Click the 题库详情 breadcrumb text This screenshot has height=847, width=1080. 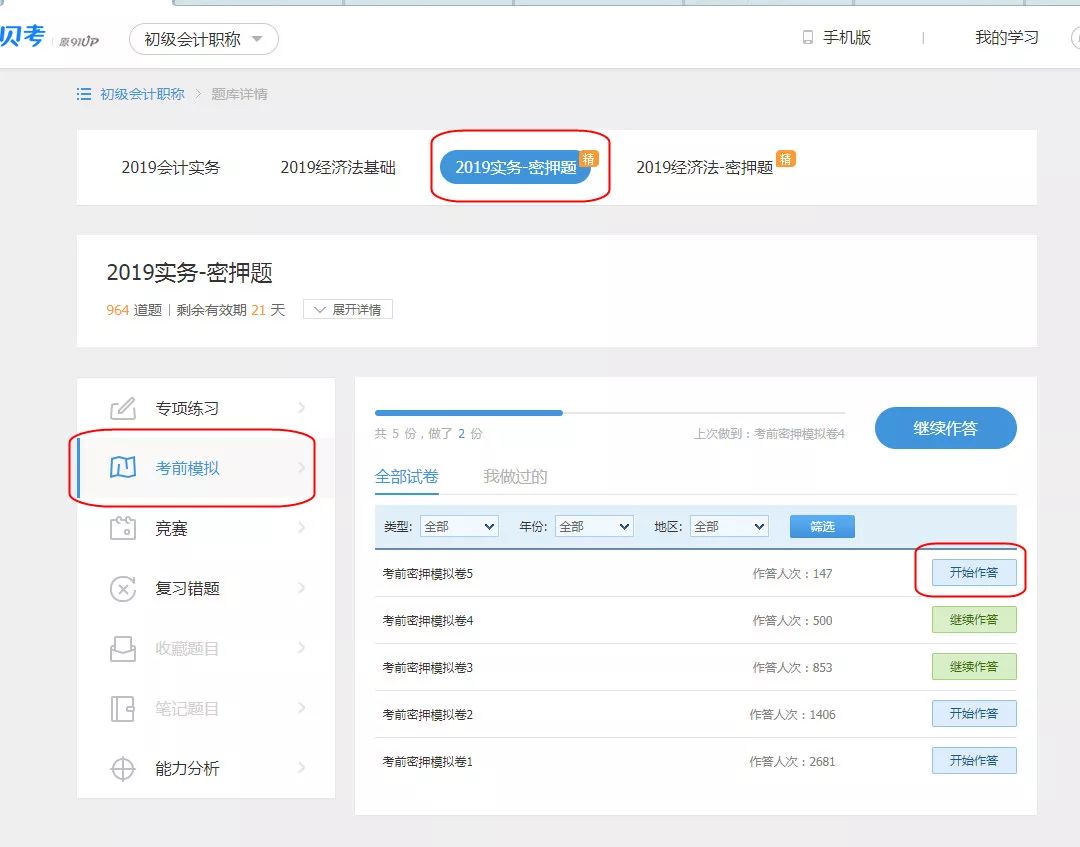pos(239,94)
